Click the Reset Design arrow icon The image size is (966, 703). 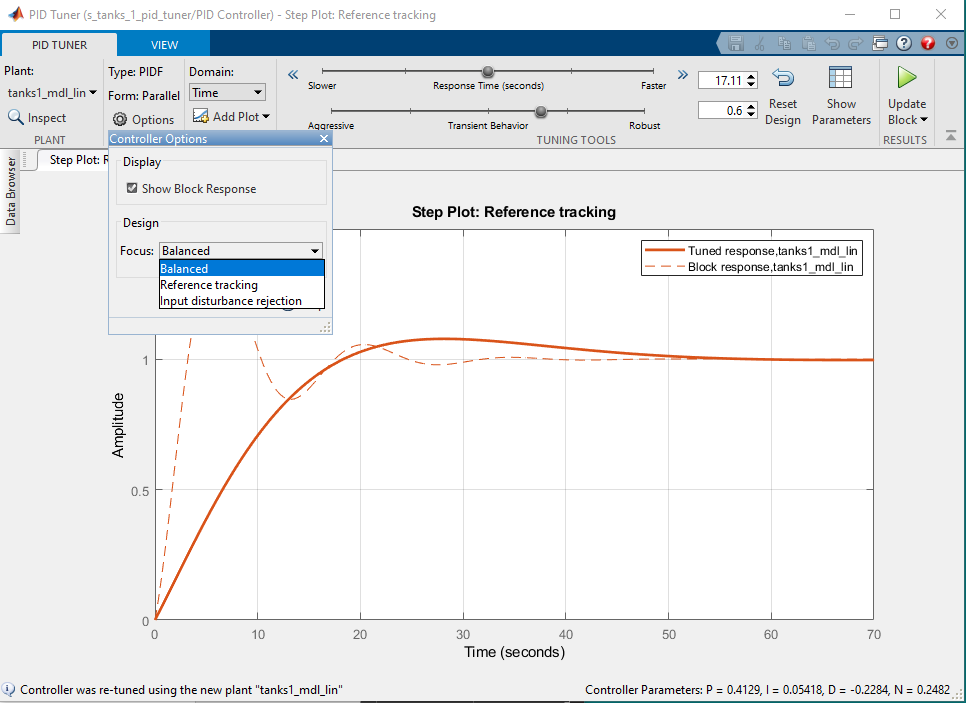coord(783,79)
